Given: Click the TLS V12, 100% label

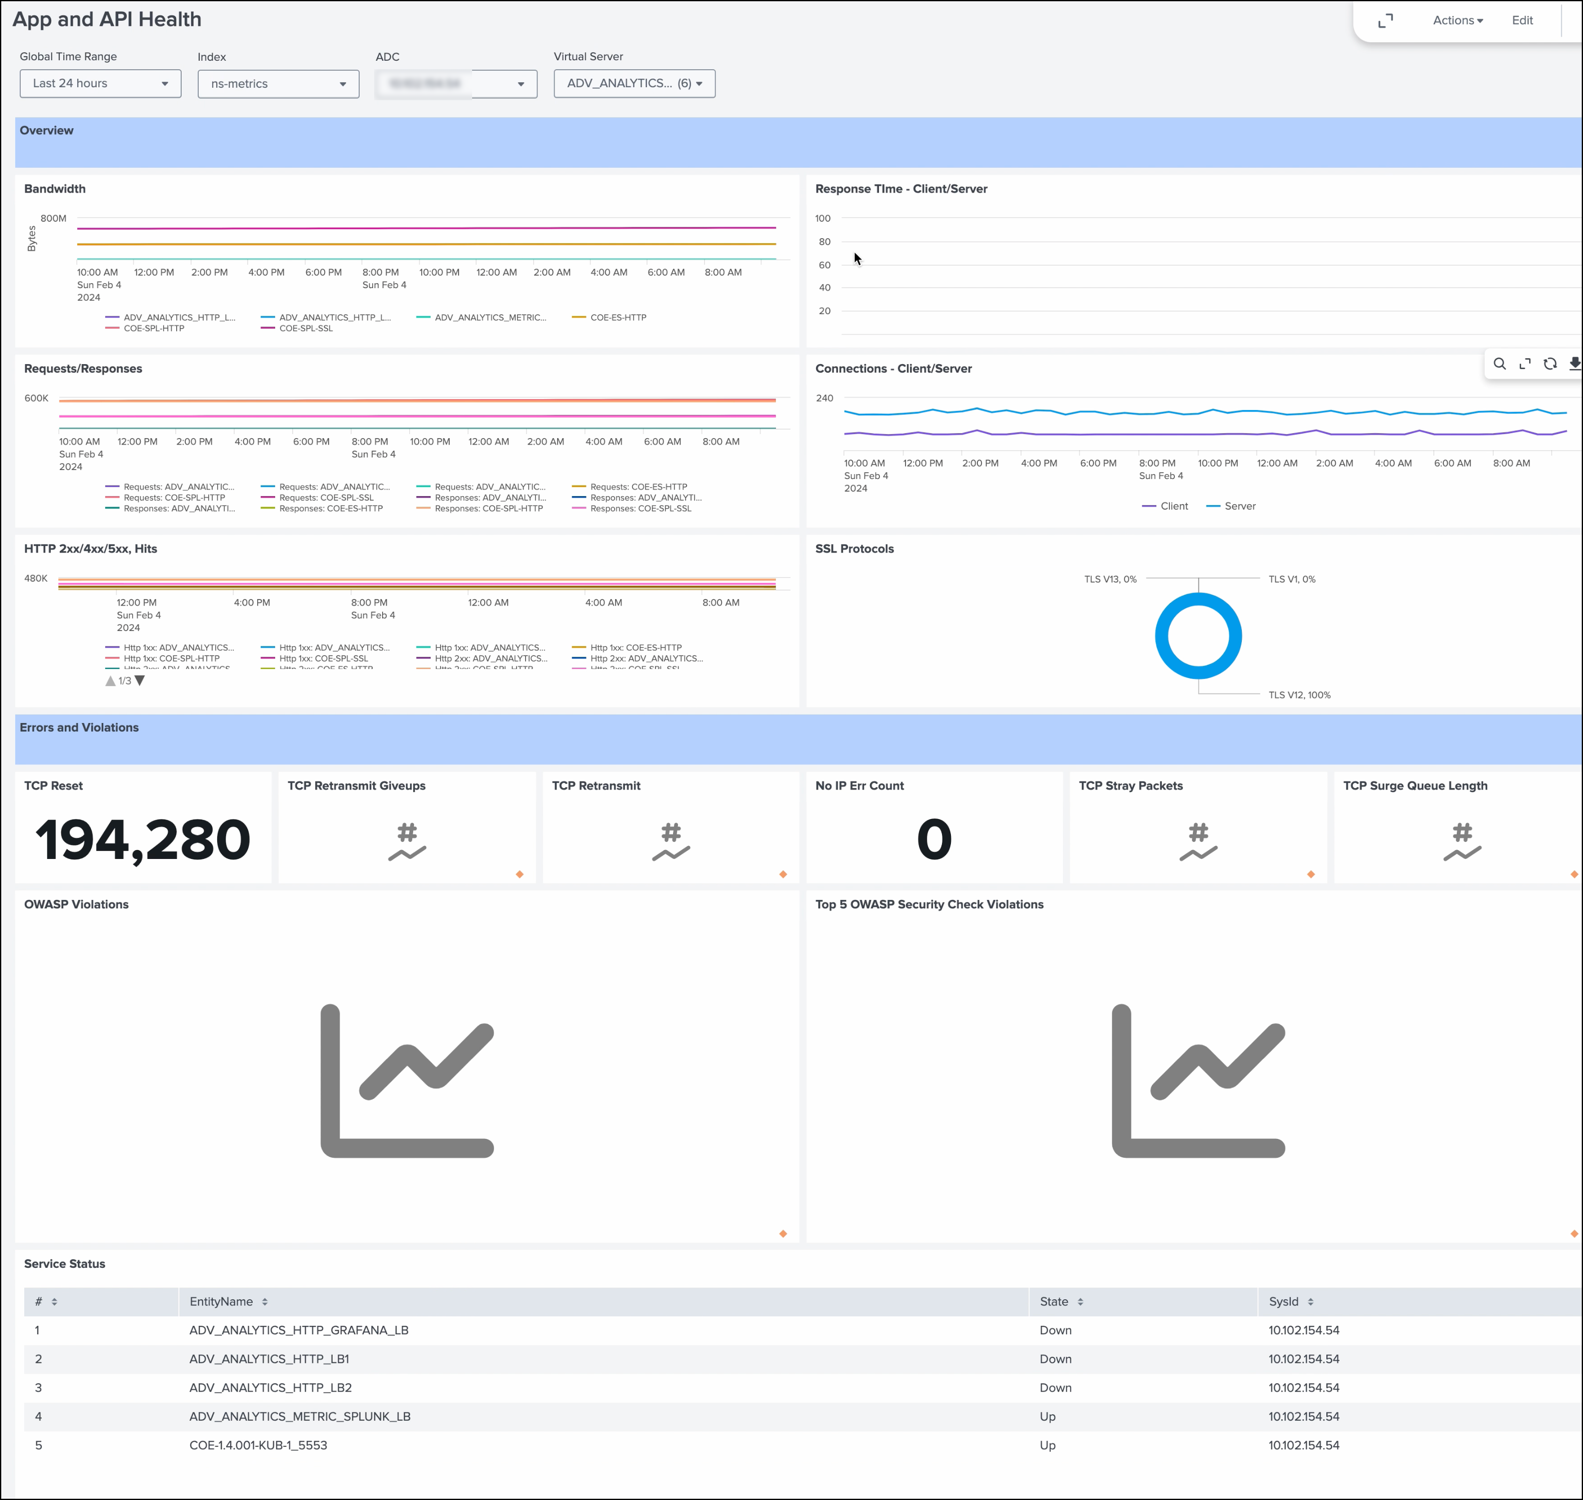Looking at the screenshot, I should [x=1299, y=696].
